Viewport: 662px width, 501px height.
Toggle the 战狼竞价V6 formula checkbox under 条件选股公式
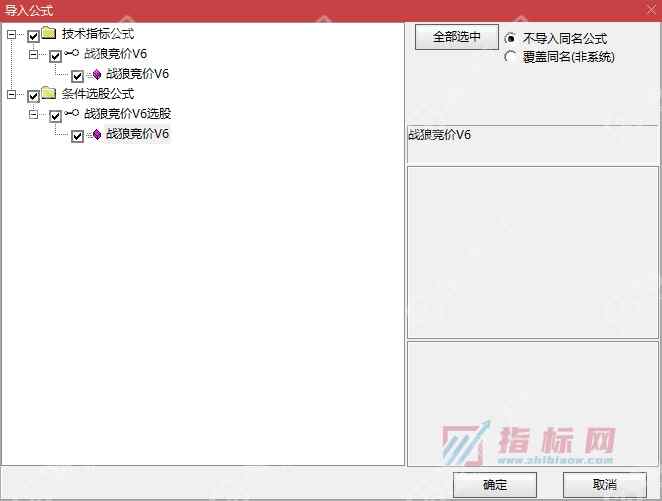coord(77,136)
